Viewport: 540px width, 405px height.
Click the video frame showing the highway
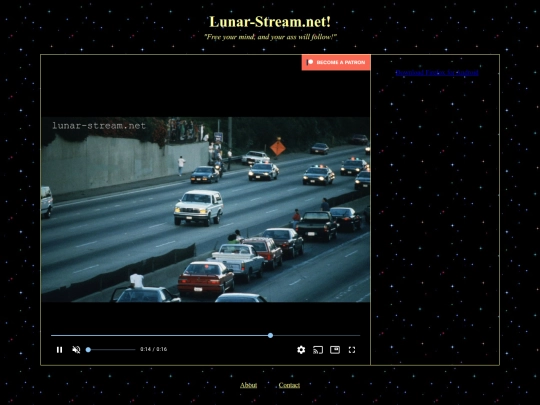coord(206,209)
